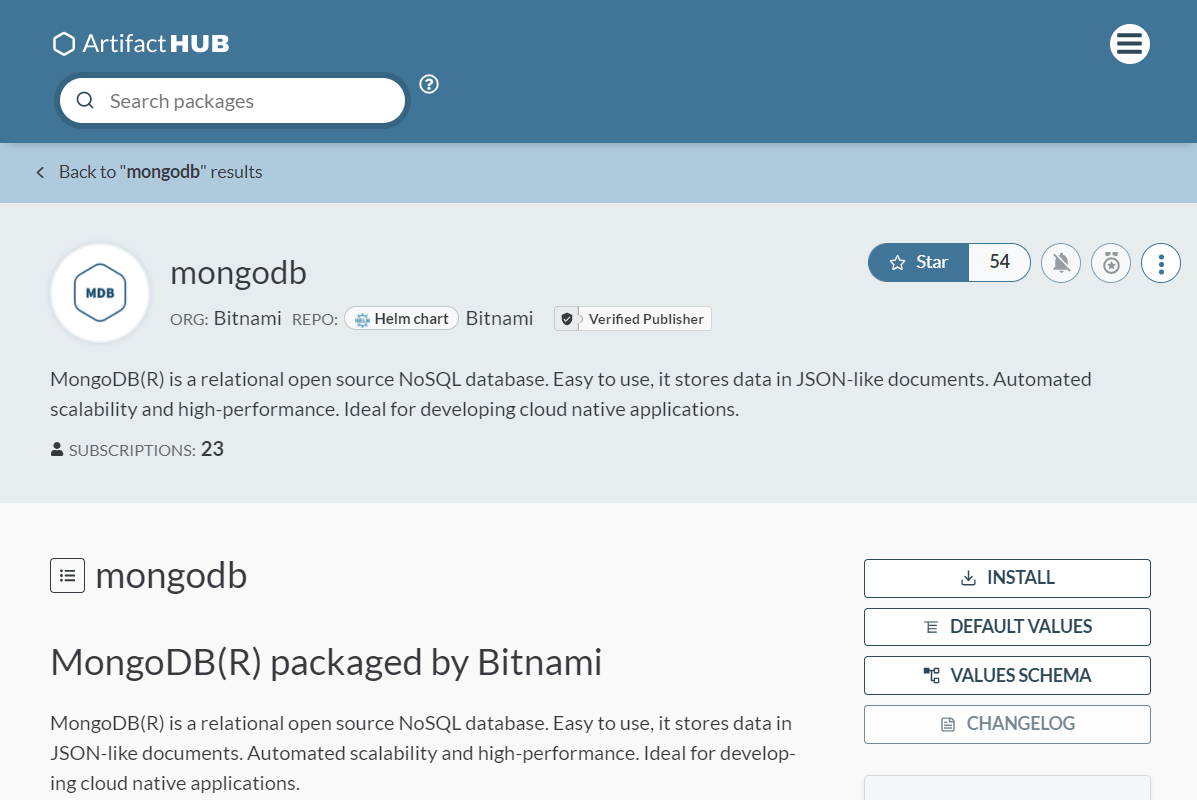Screen dimensions: 1197x800
Task: Click heading MongoDB(R) packaged by Bitnami
Action: tap(326, 662)
